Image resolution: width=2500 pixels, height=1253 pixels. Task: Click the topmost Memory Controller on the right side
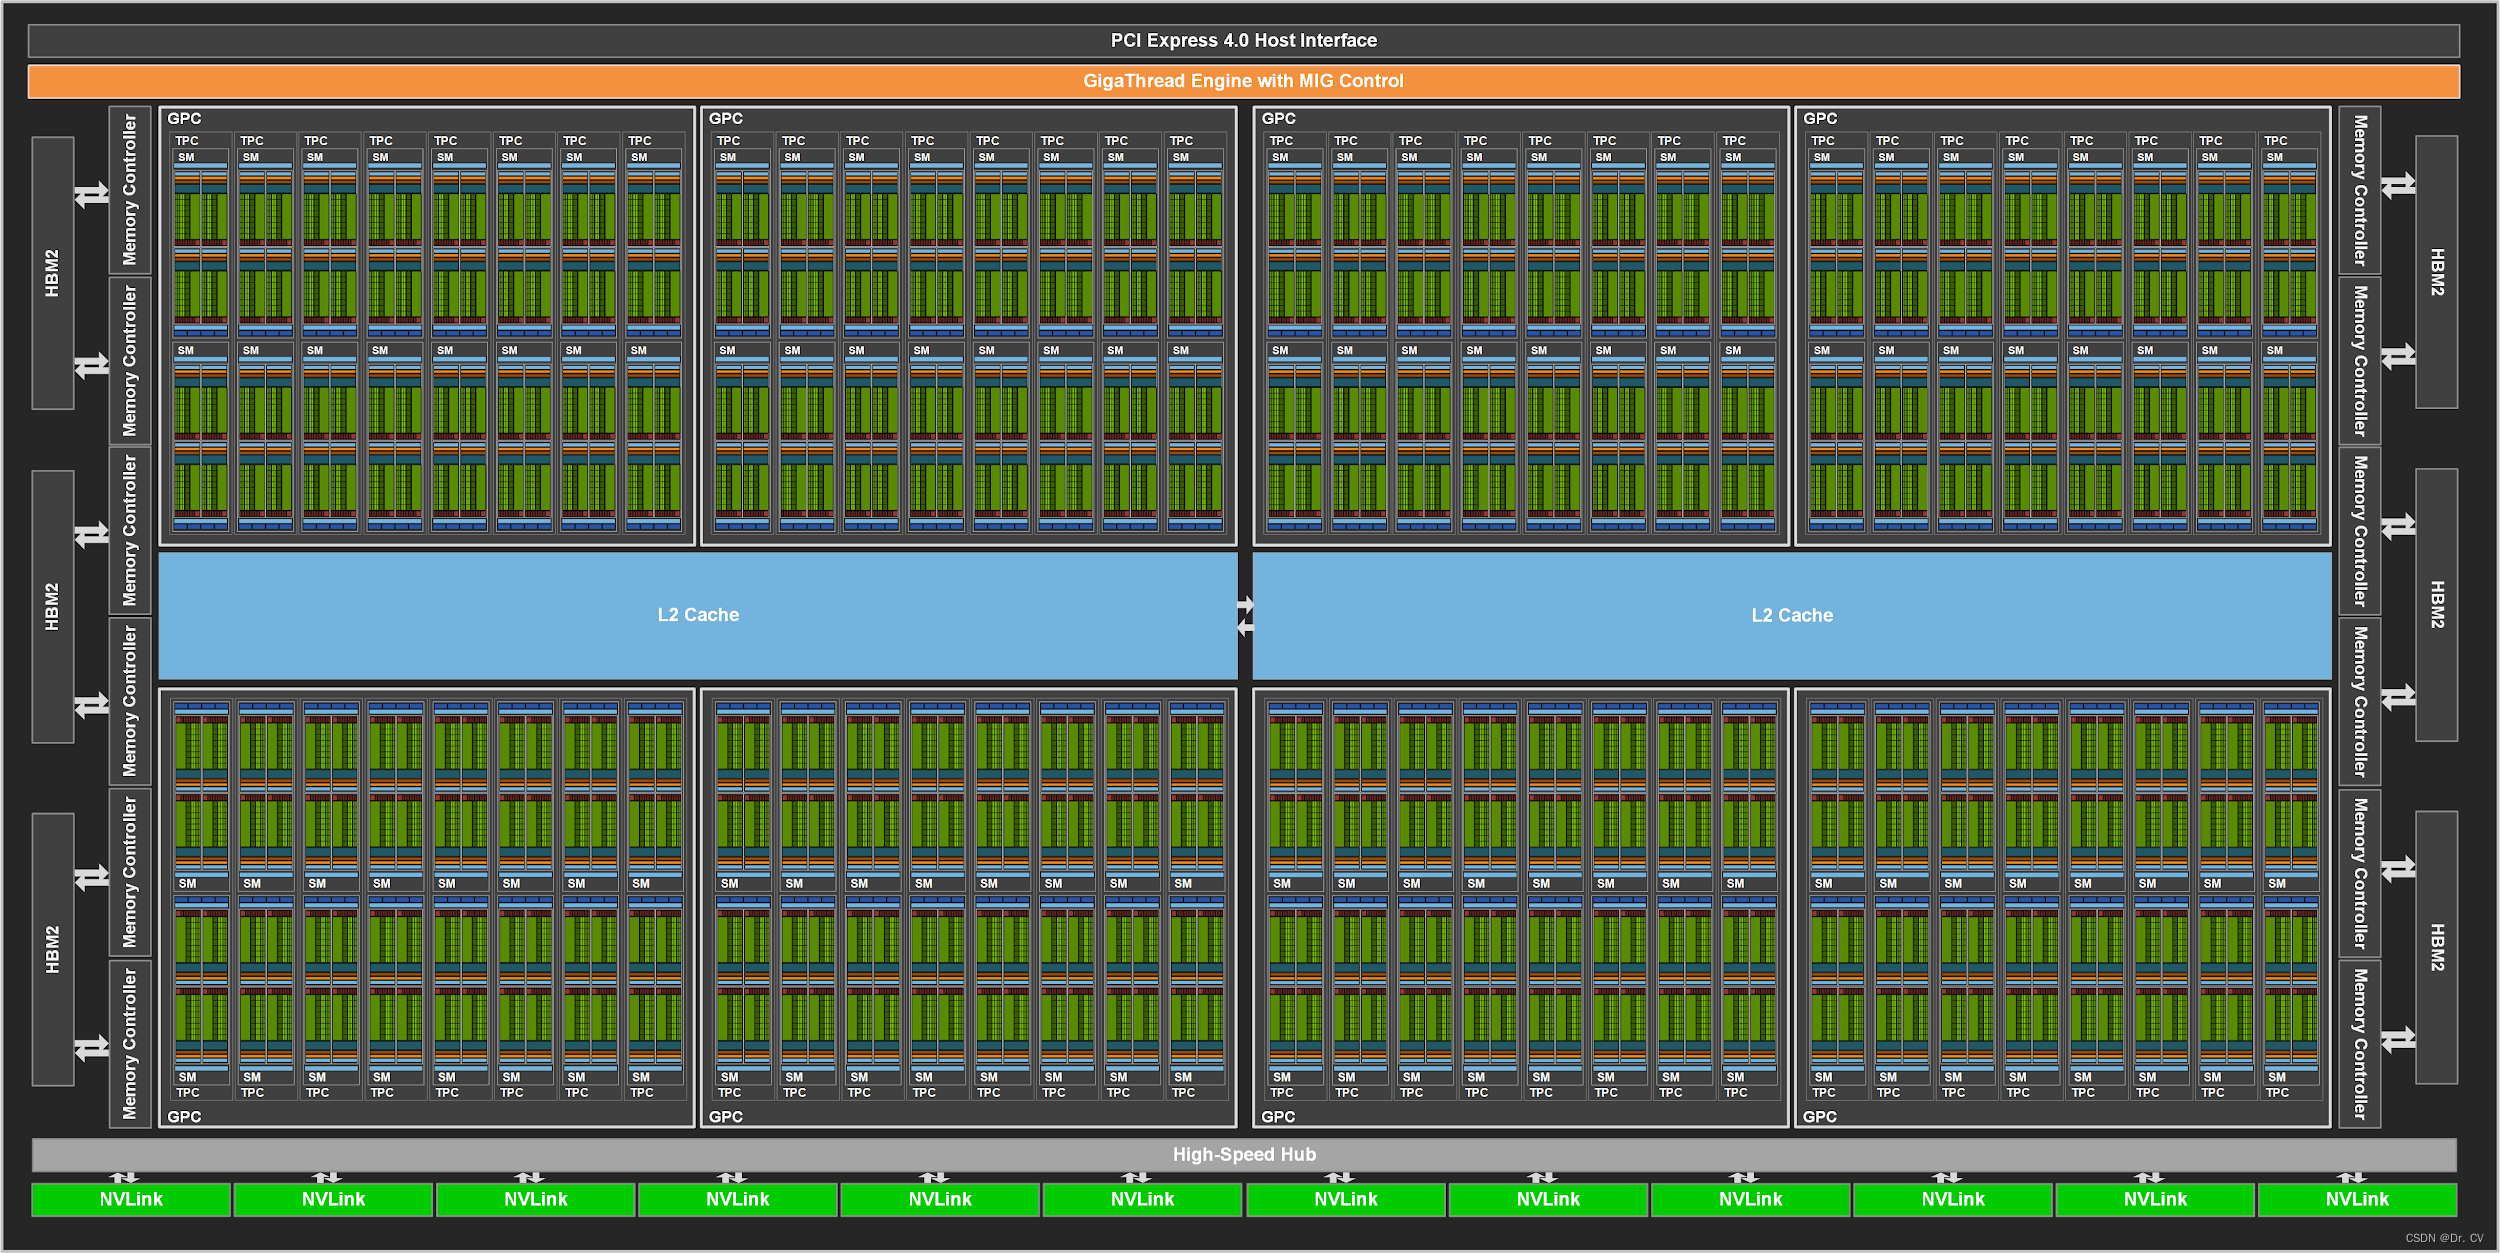point(2360,190)
